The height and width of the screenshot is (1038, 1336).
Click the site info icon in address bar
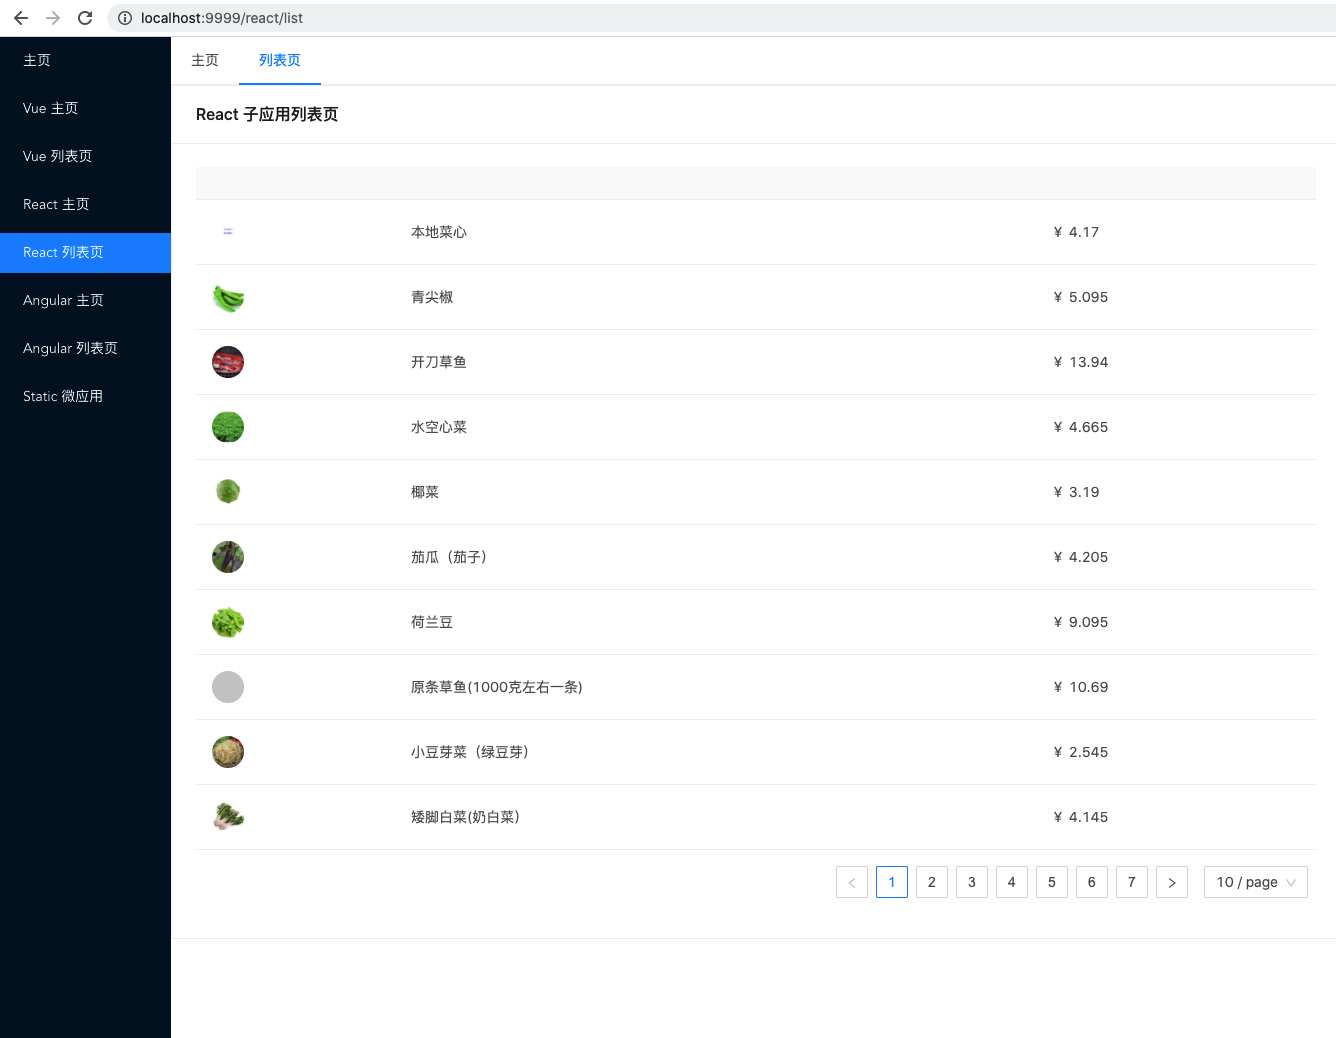[x=122, y=17]
